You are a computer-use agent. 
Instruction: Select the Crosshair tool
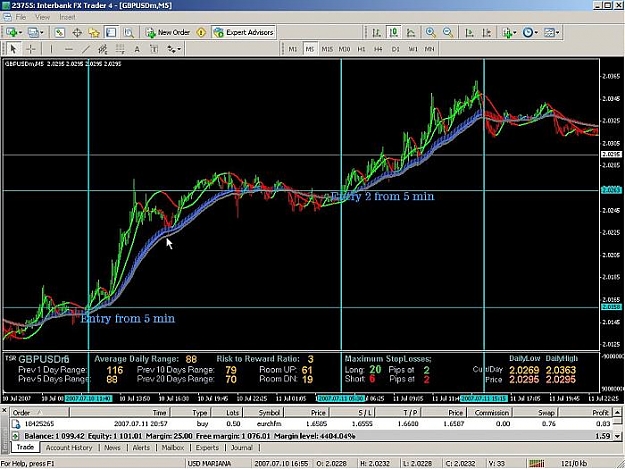point(31,49)
